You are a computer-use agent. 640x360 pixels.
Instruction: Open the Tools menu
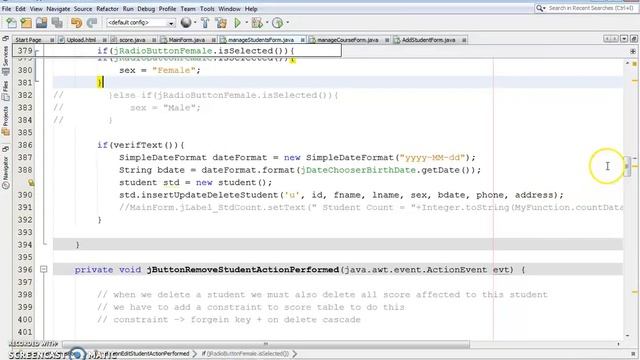click(207, 9)
